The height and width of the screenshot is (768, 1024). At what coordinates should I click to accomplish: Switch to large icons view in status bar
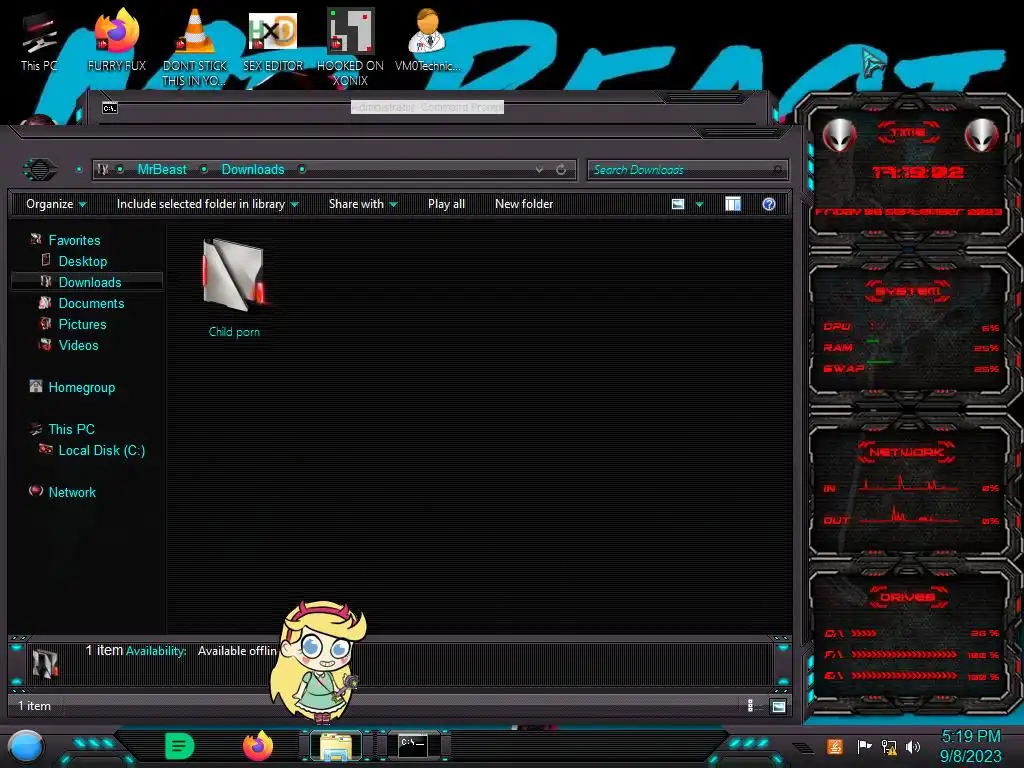click(778, 706)
